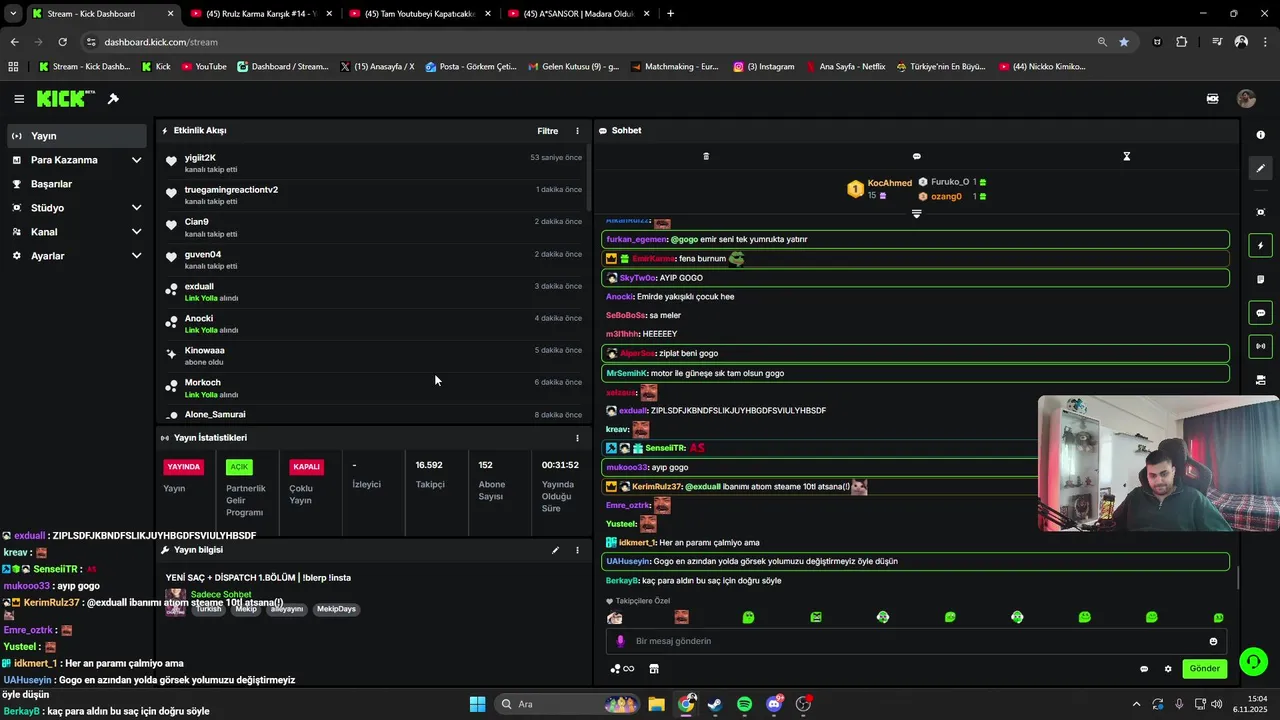1280x720 pixels.
Task: Click the chat bubble icon in the right sidebar
Action: [x=1261, y=313]
